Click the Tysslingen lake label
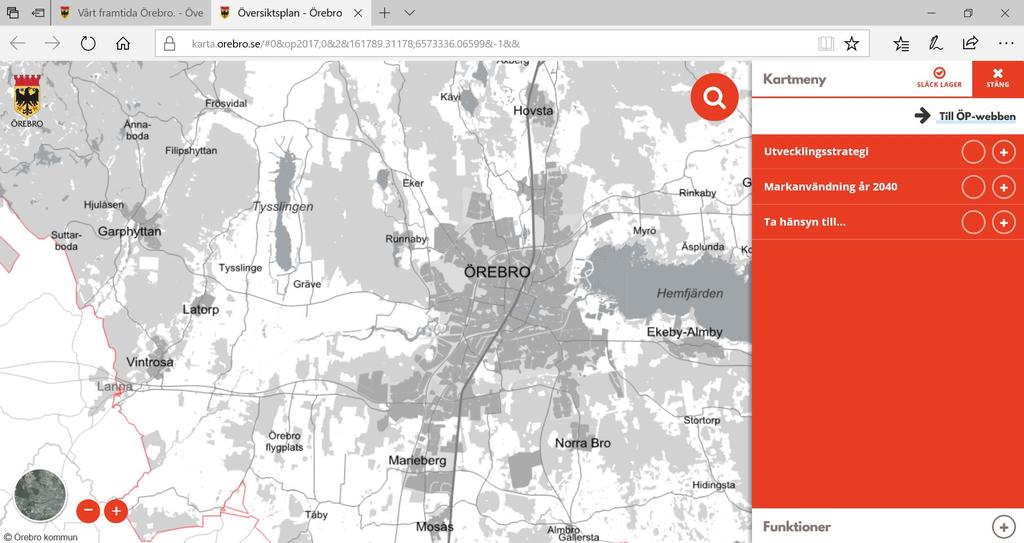This screenshot has height=543, width=1024. tap(283, 206)
